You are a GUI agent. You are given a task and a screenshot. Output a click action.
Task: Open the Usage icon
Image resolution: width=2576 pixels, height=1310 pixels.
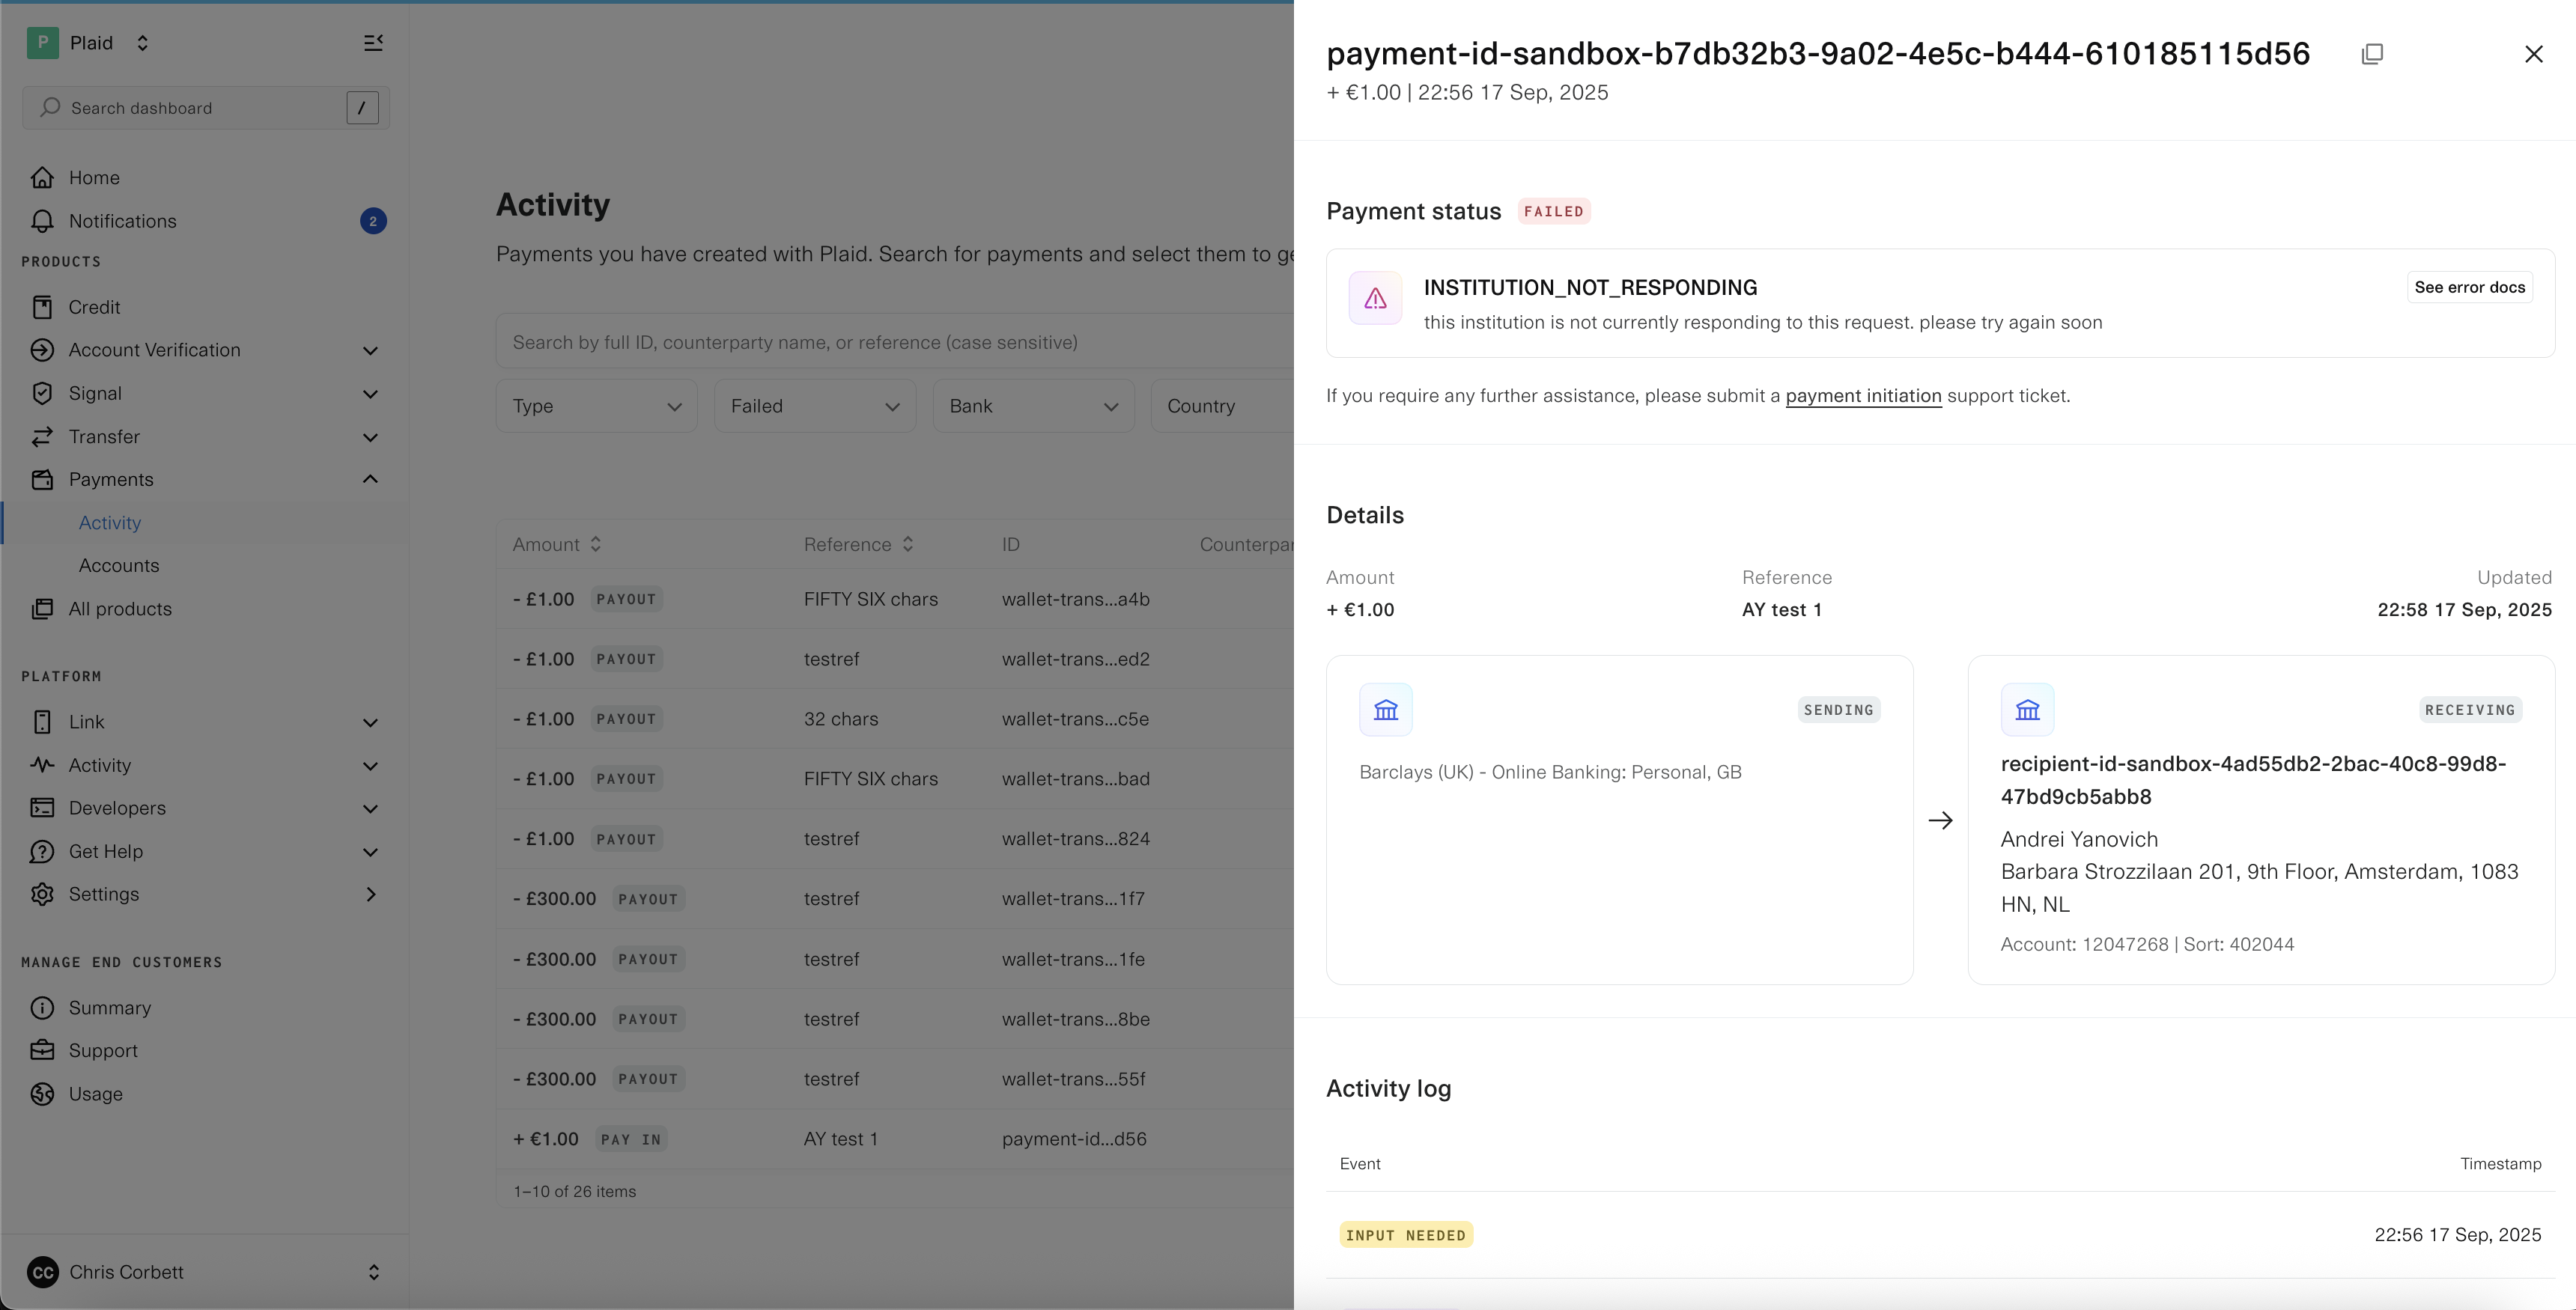point(43,1094)
